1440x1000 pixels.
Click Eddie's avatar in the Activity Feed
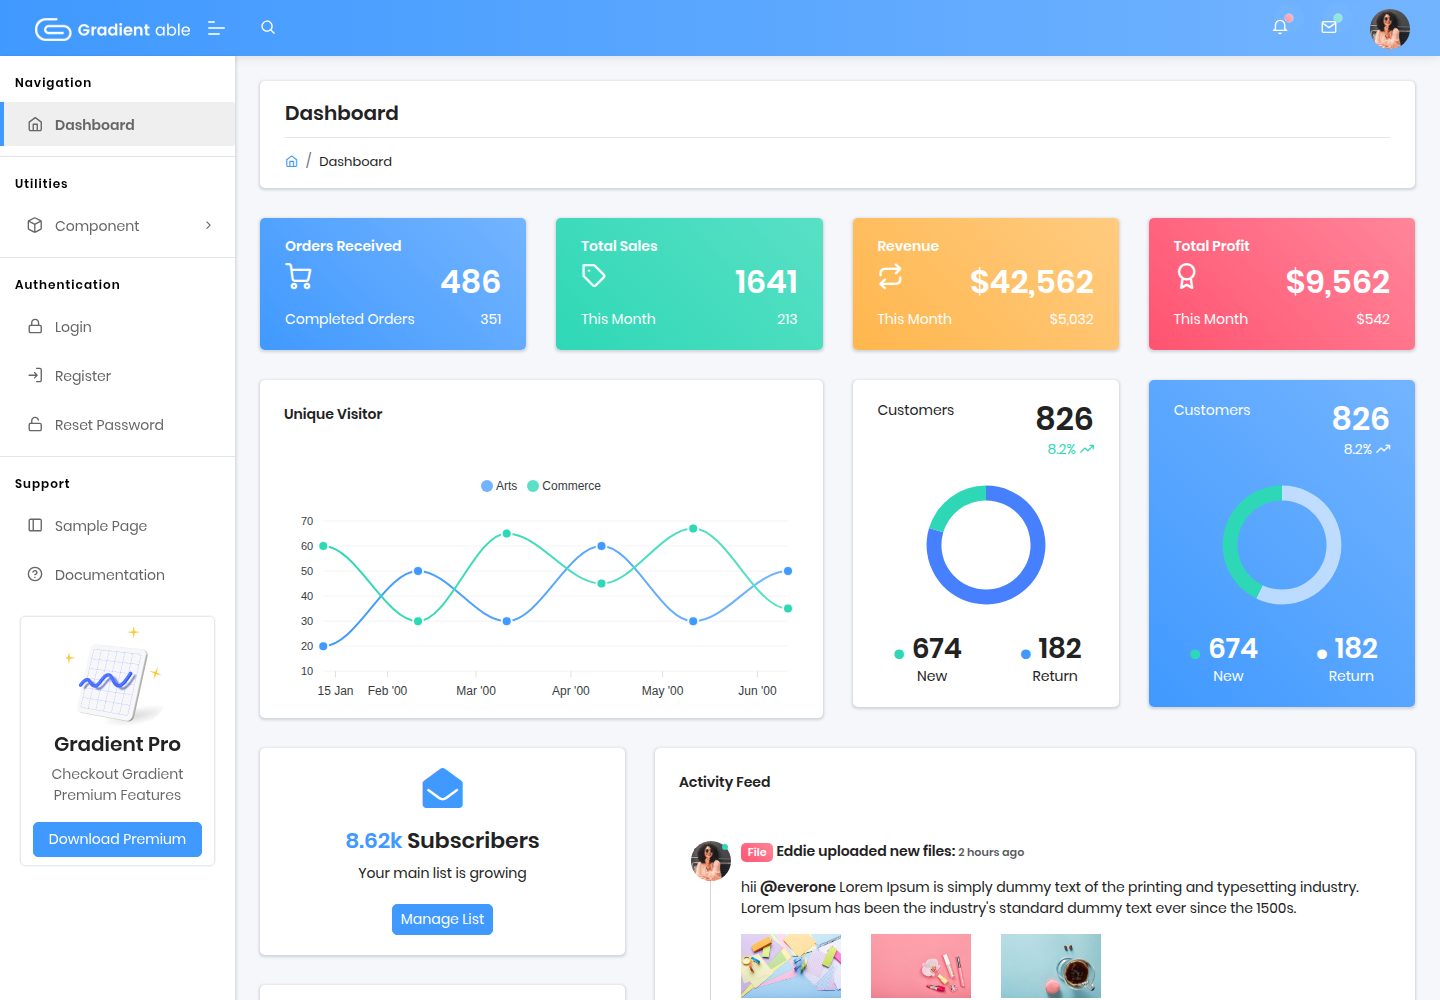pos(711,861)
